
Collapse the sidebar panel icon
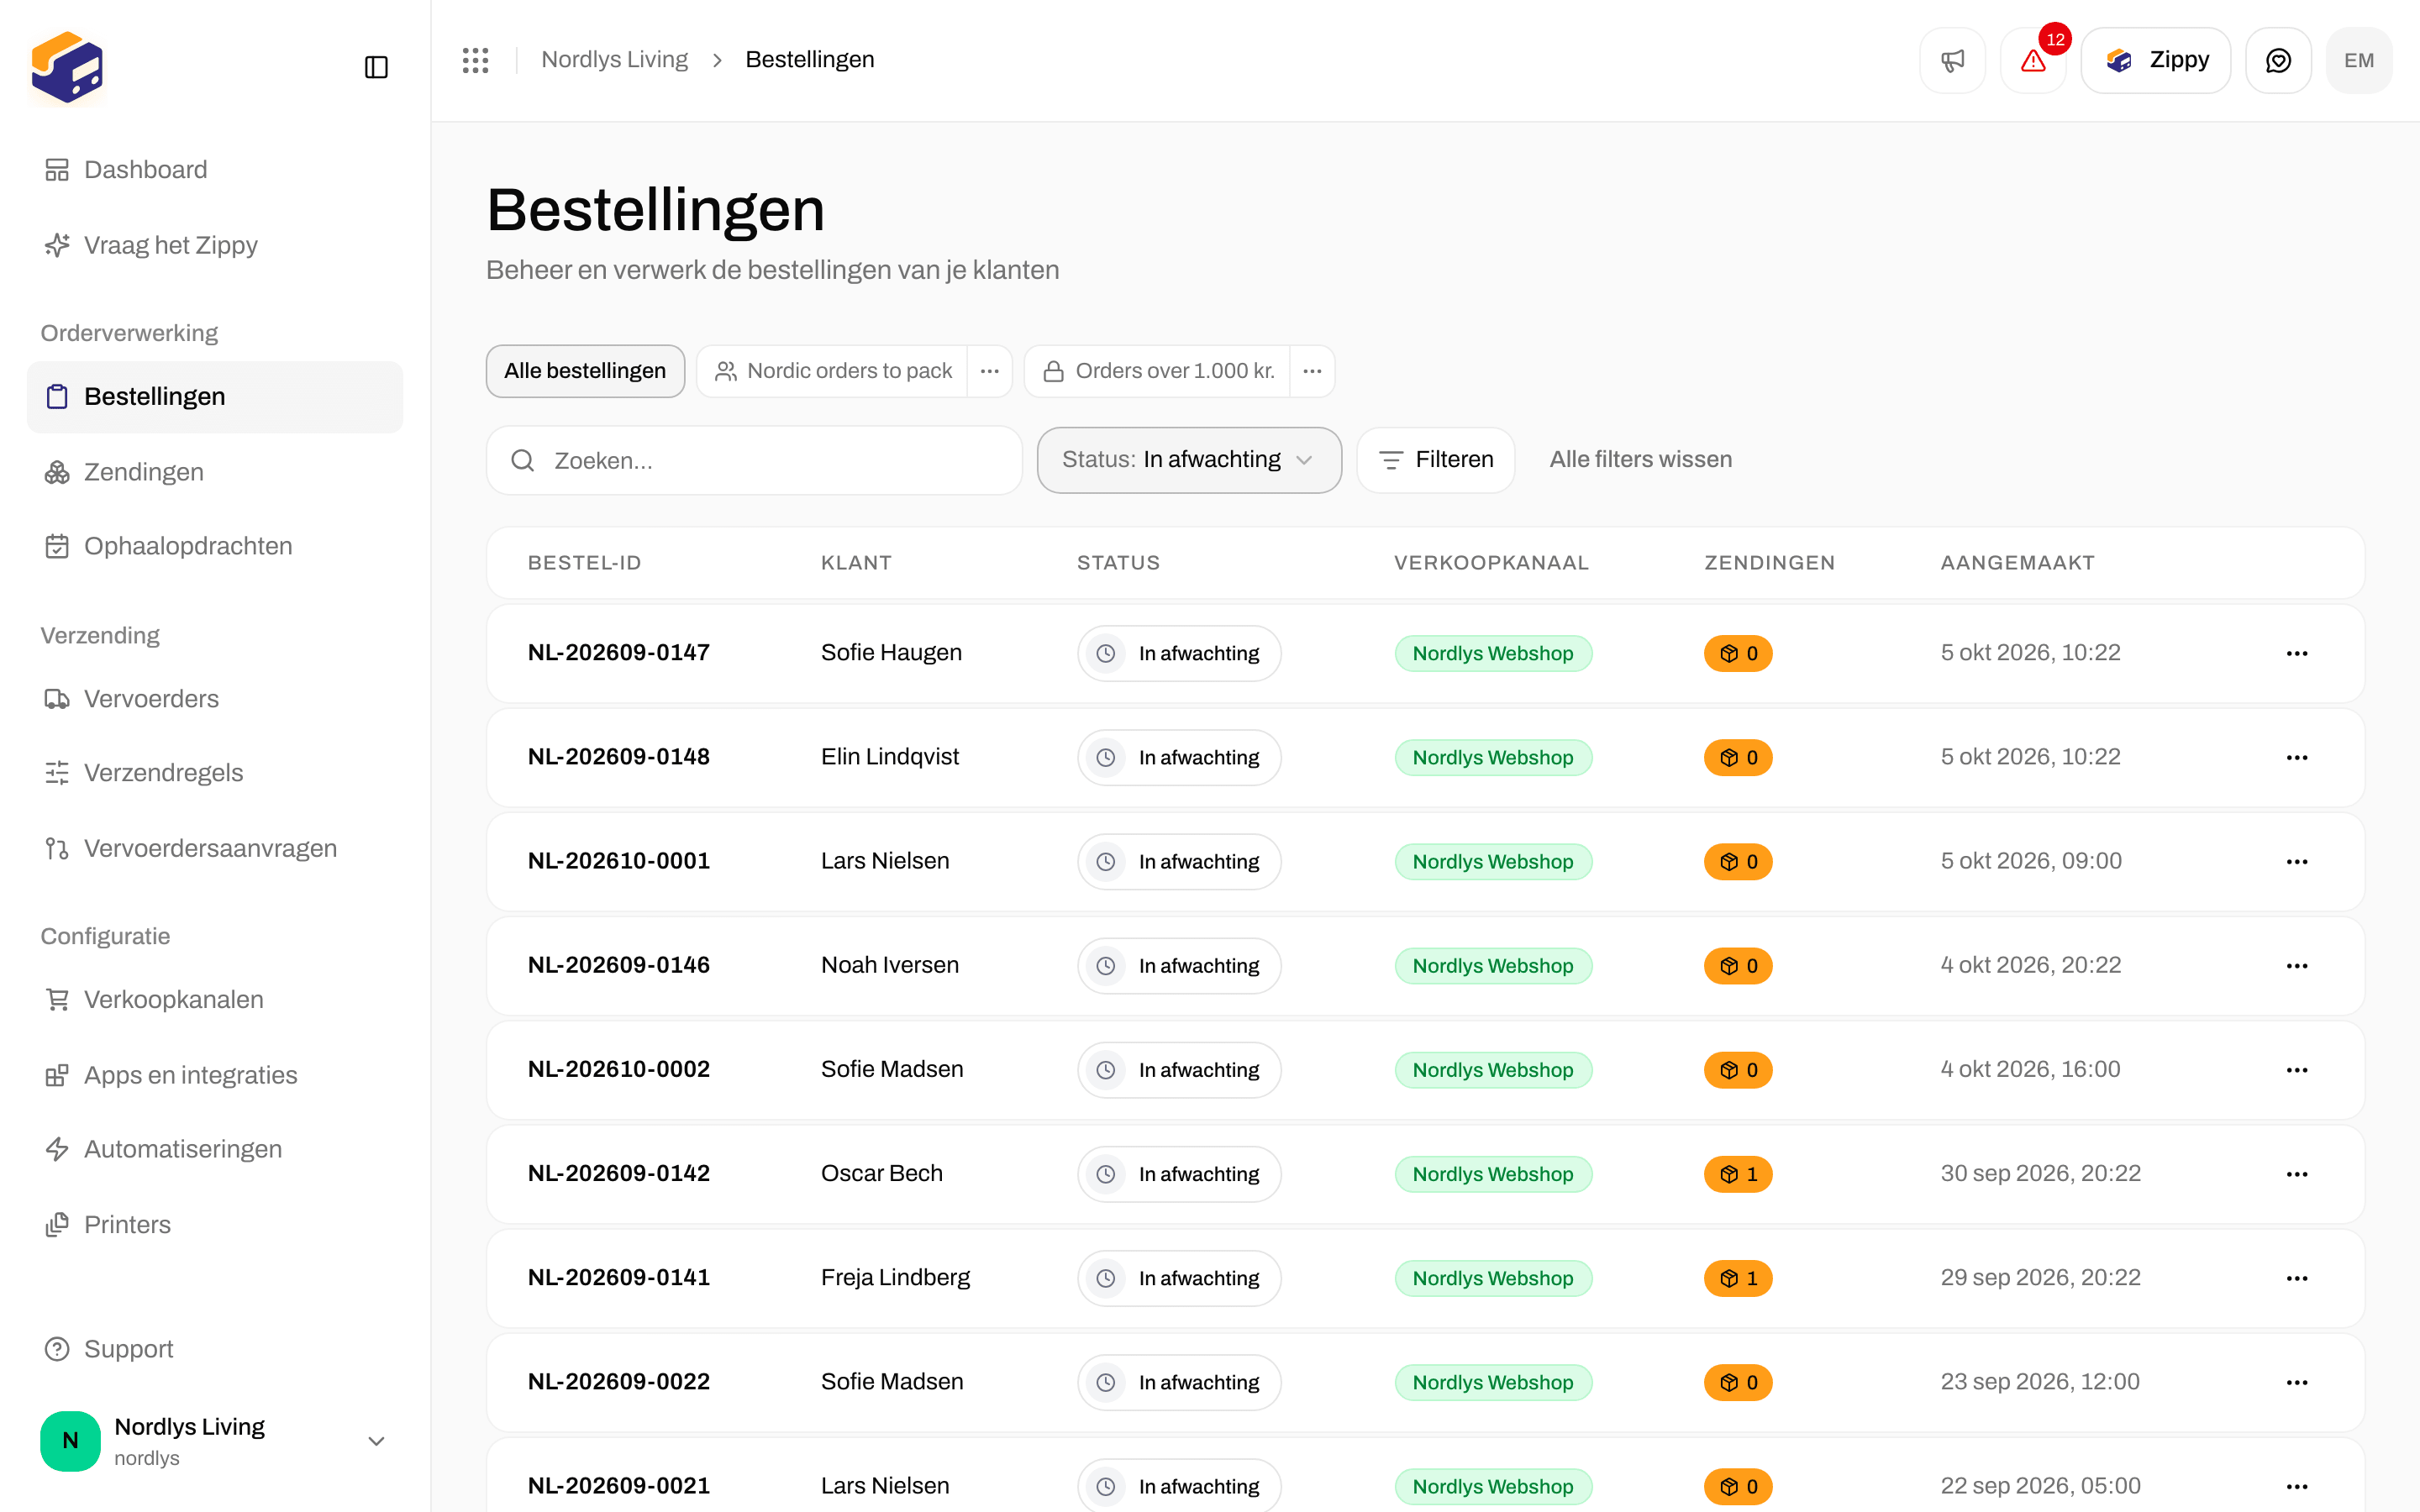click(376, 67)
